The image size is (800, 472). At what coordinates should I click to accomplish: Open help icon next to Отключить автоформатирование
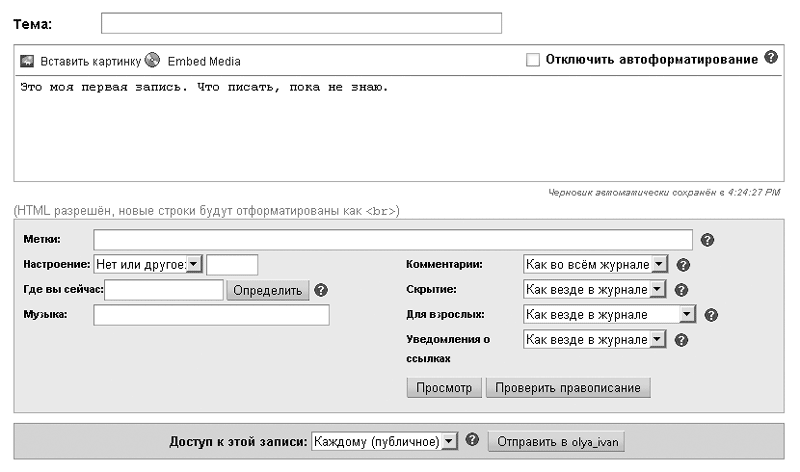click(771, 58)
